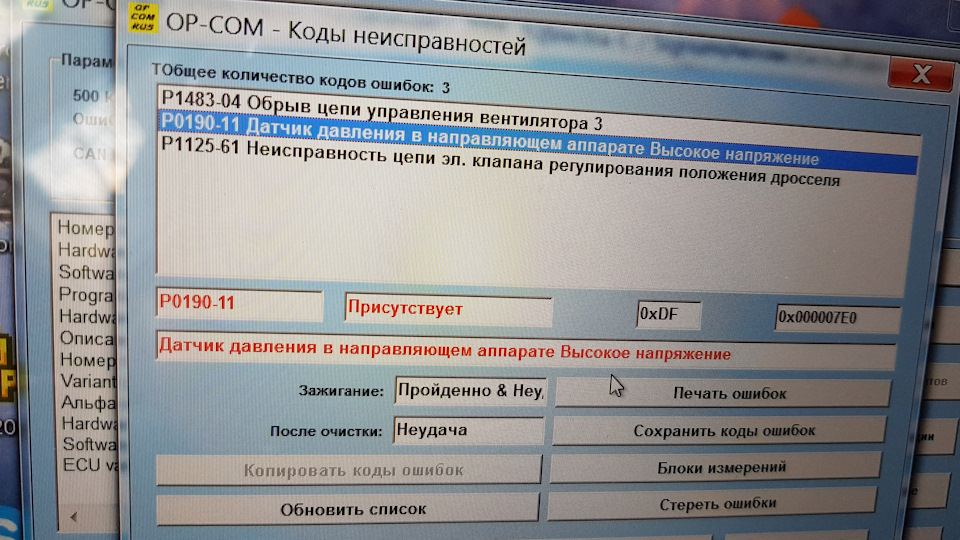
Task: Click the 'Зажигание' value field
Action: 470,390
